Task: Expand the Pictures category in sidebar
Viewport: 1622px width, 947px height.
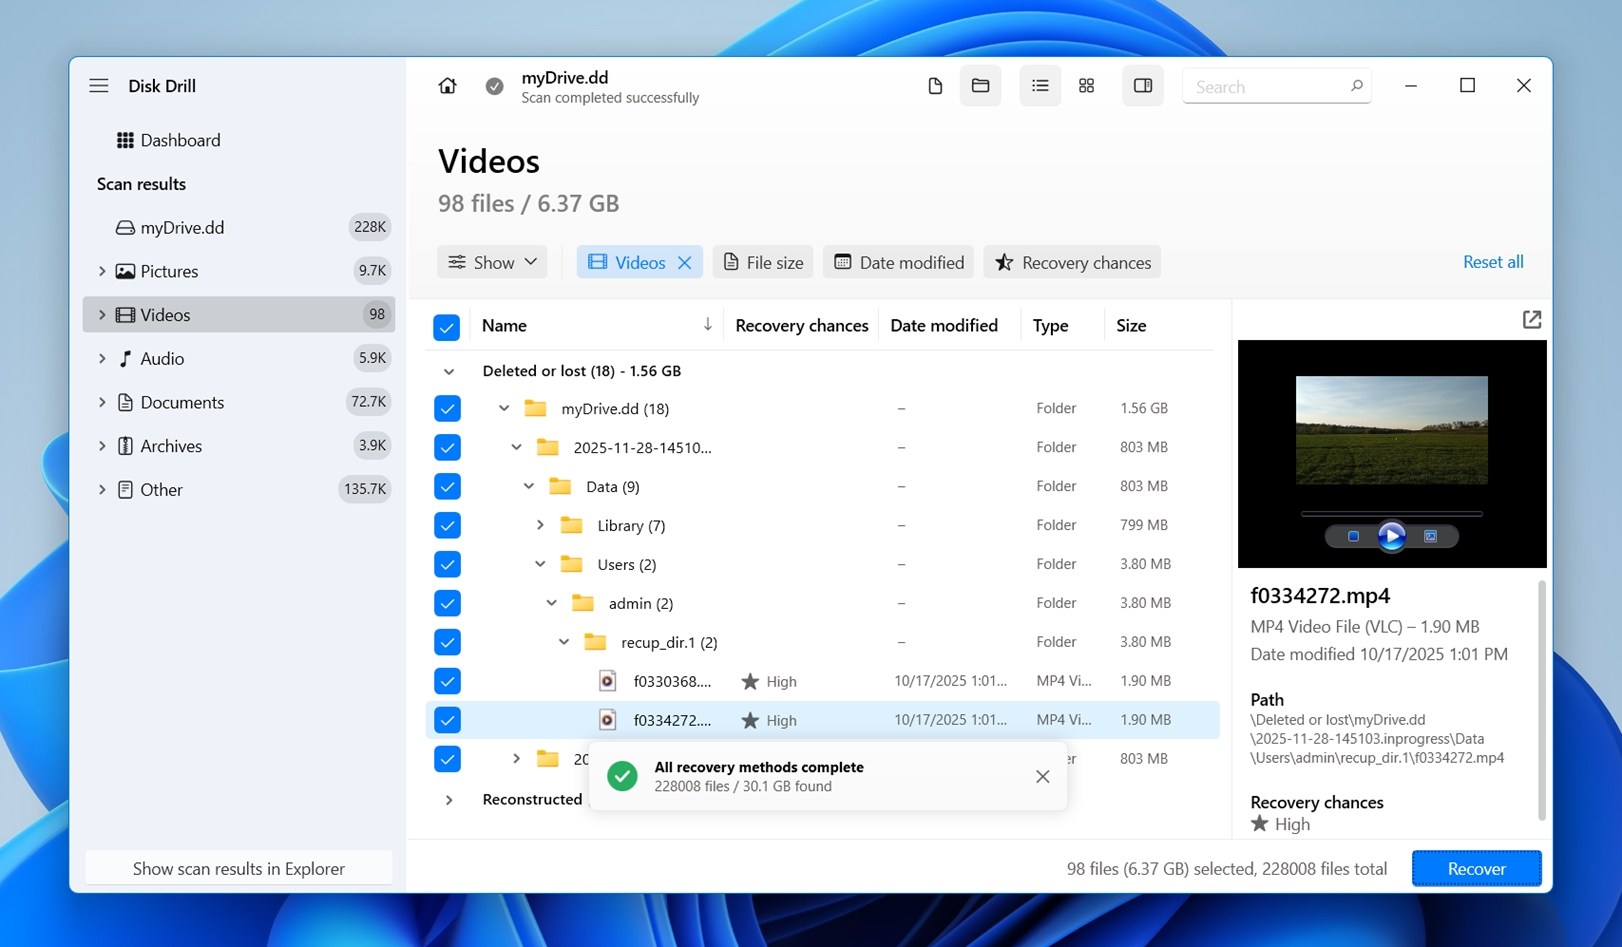Action: point(102,271)
